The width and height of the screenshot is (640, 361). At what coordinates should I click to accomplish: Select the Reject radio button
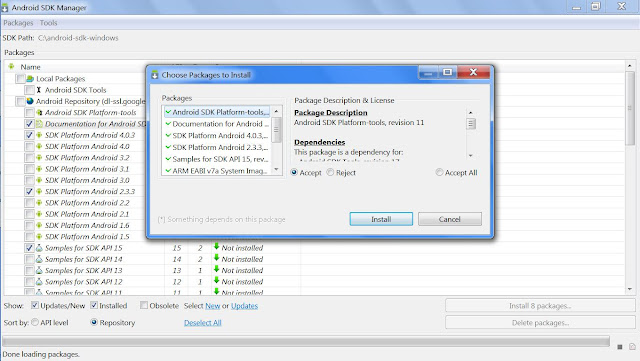coord(330,172)
